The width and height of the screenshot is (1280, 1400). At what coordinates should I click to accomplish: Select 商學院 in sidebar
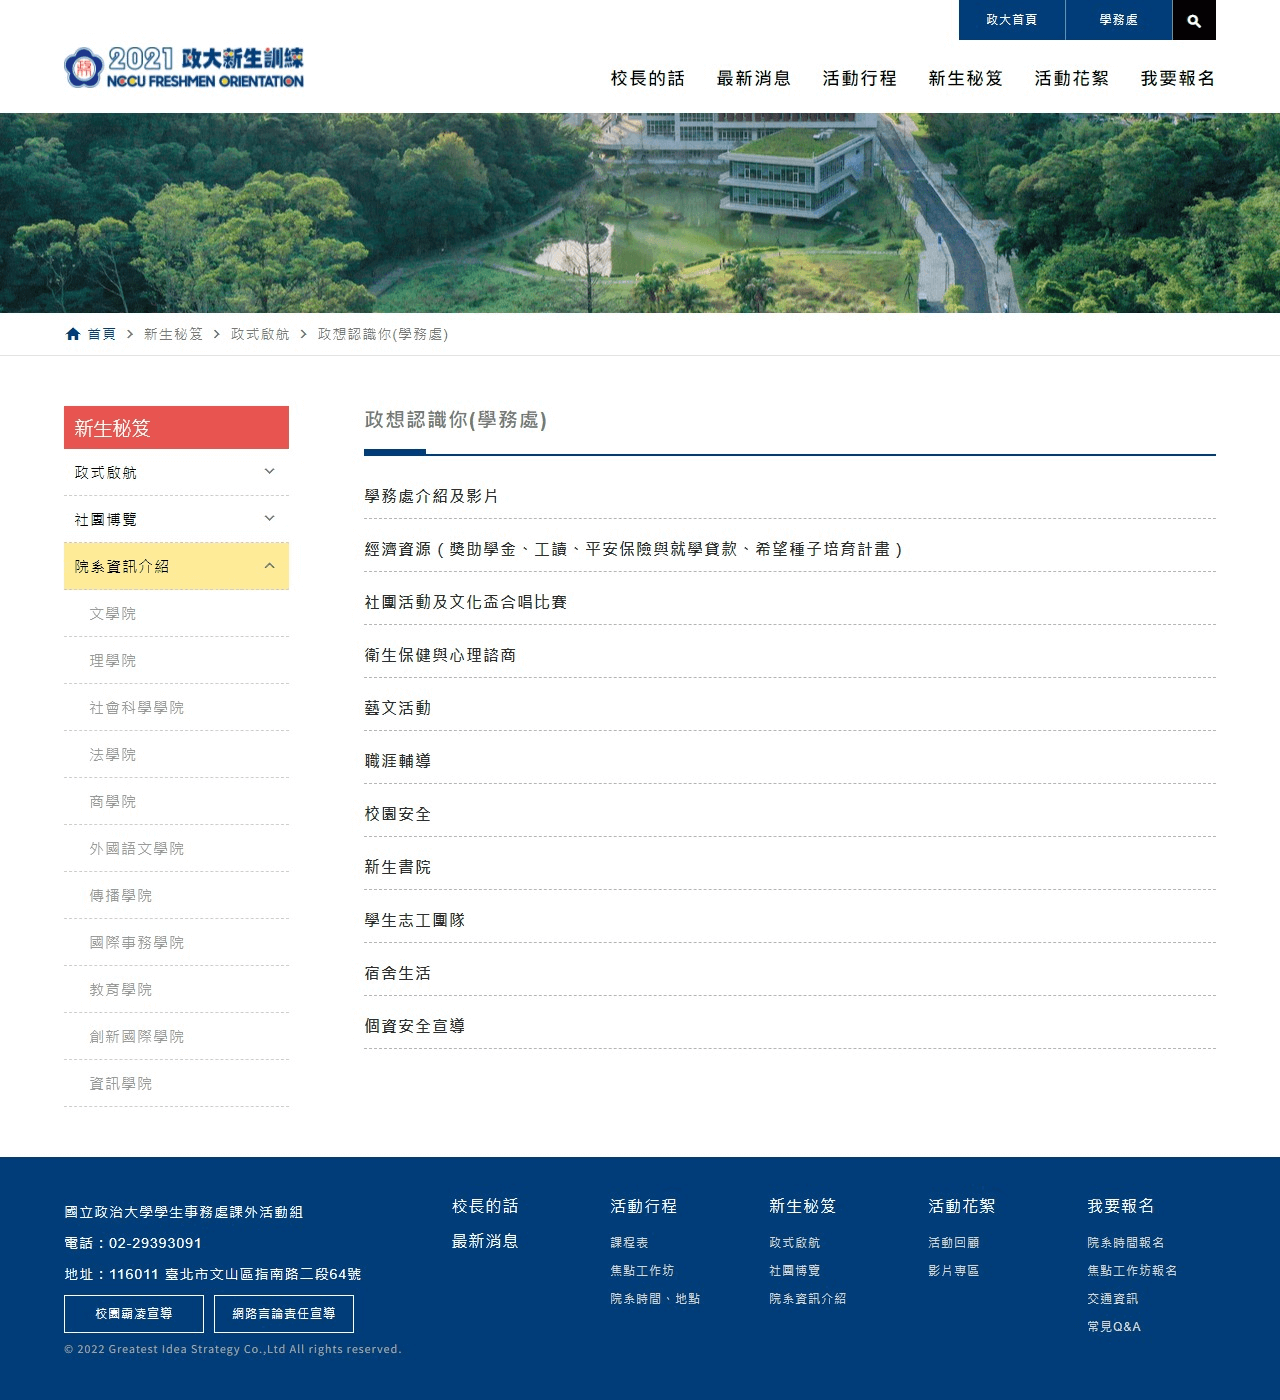[176, 801]
